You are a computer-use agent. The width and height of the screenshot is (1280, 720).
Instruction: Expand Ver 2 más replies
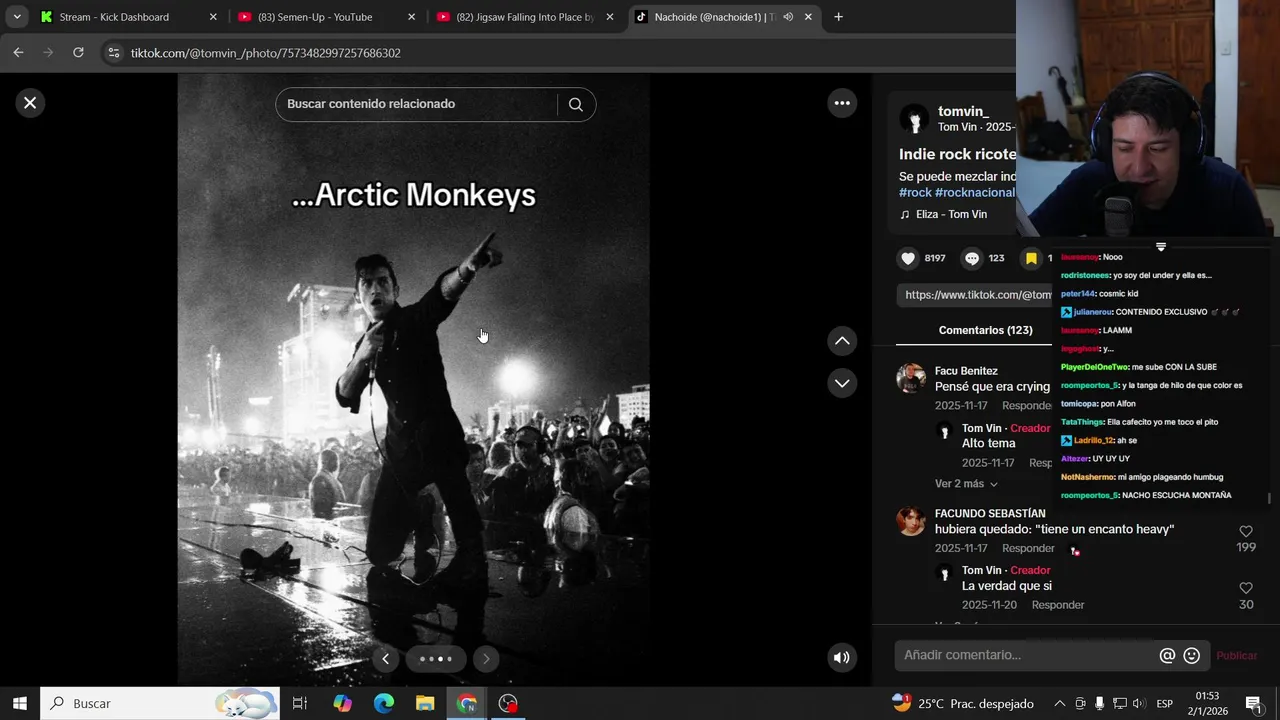966,484
